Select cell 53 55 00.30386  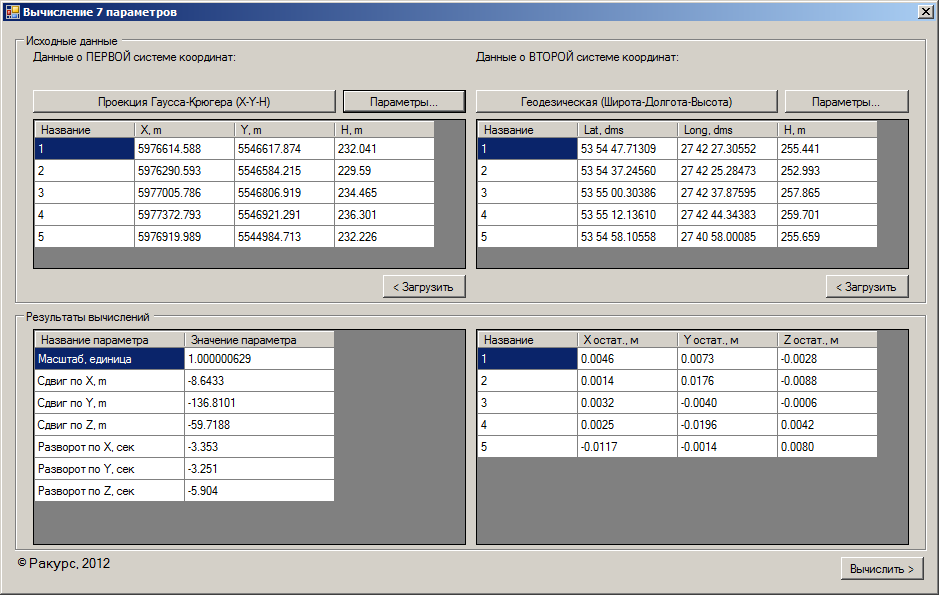point(628,193)
